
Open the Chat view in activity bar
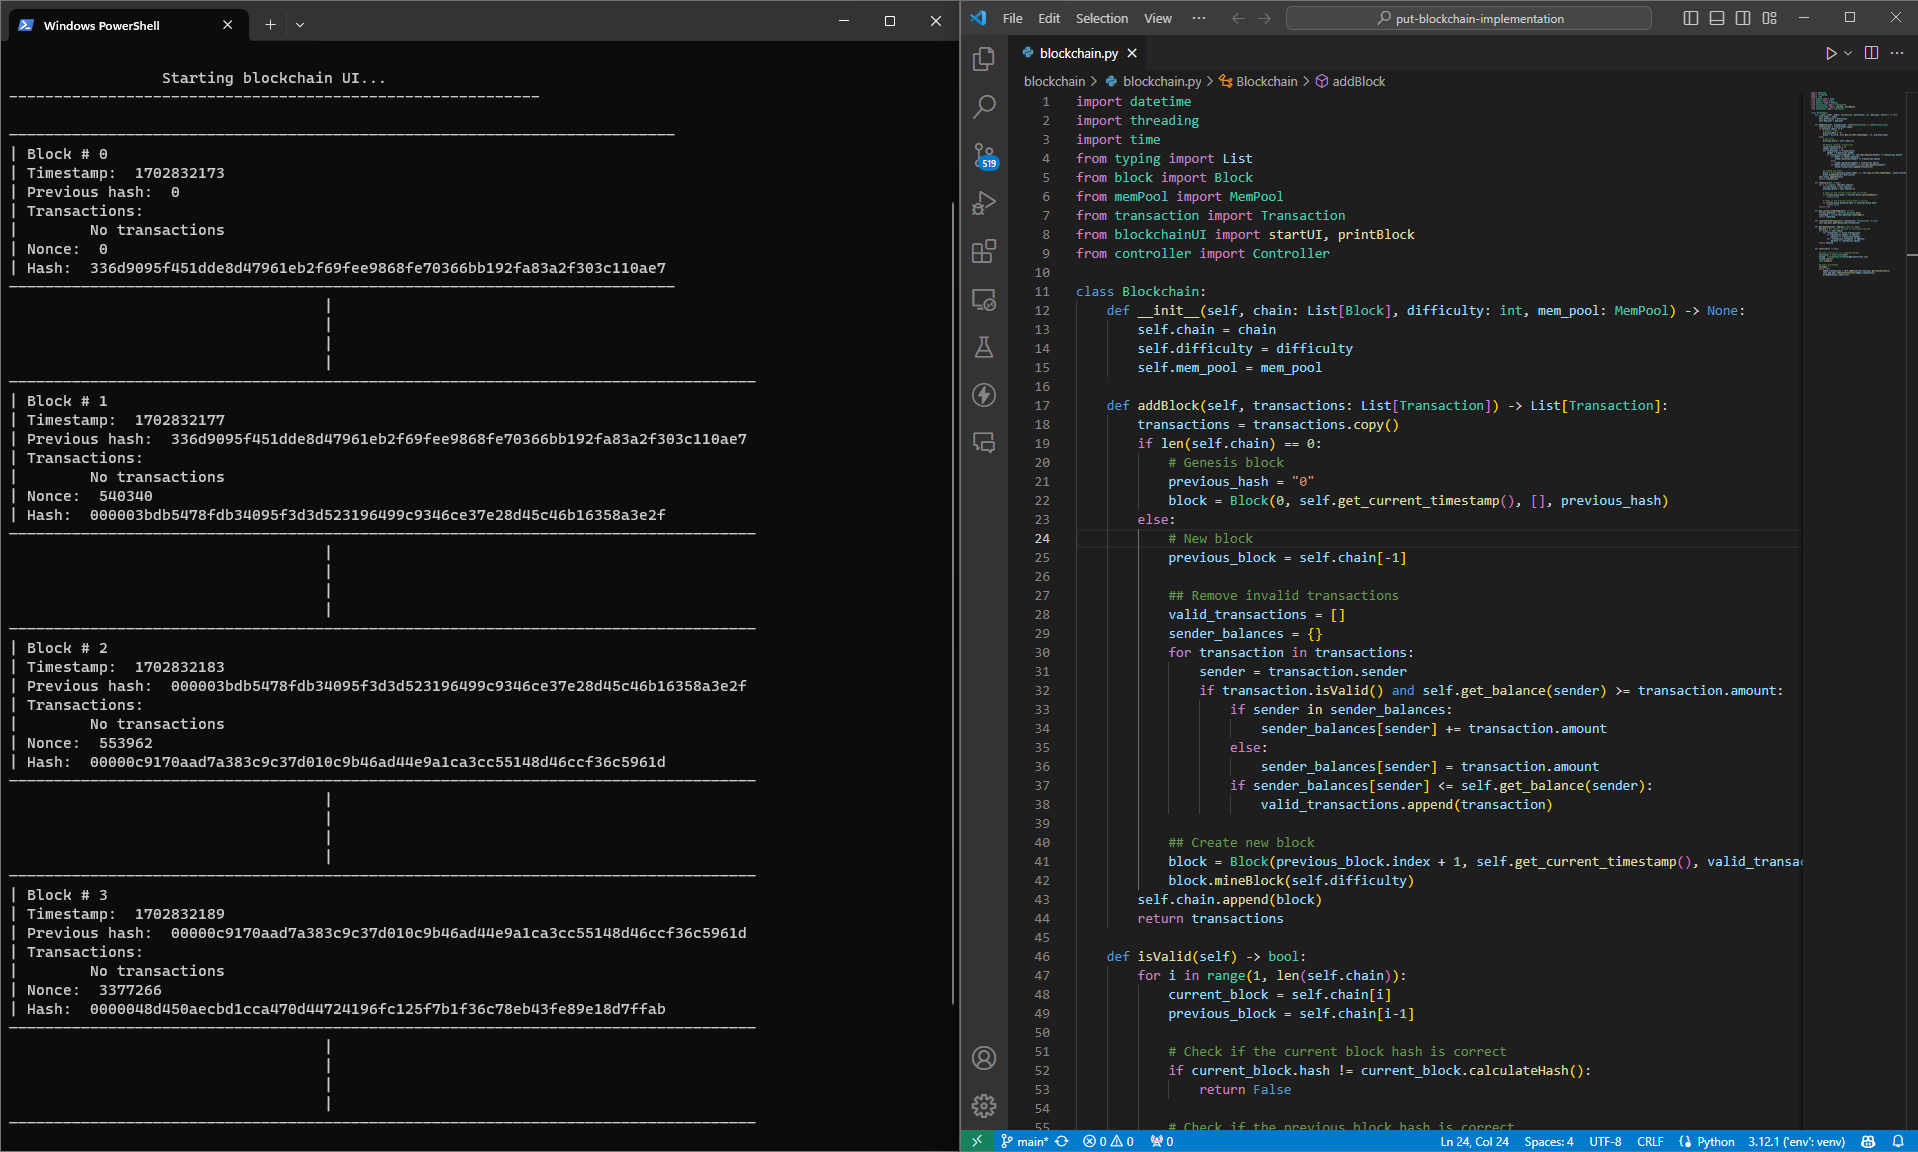tap(984, 443)
